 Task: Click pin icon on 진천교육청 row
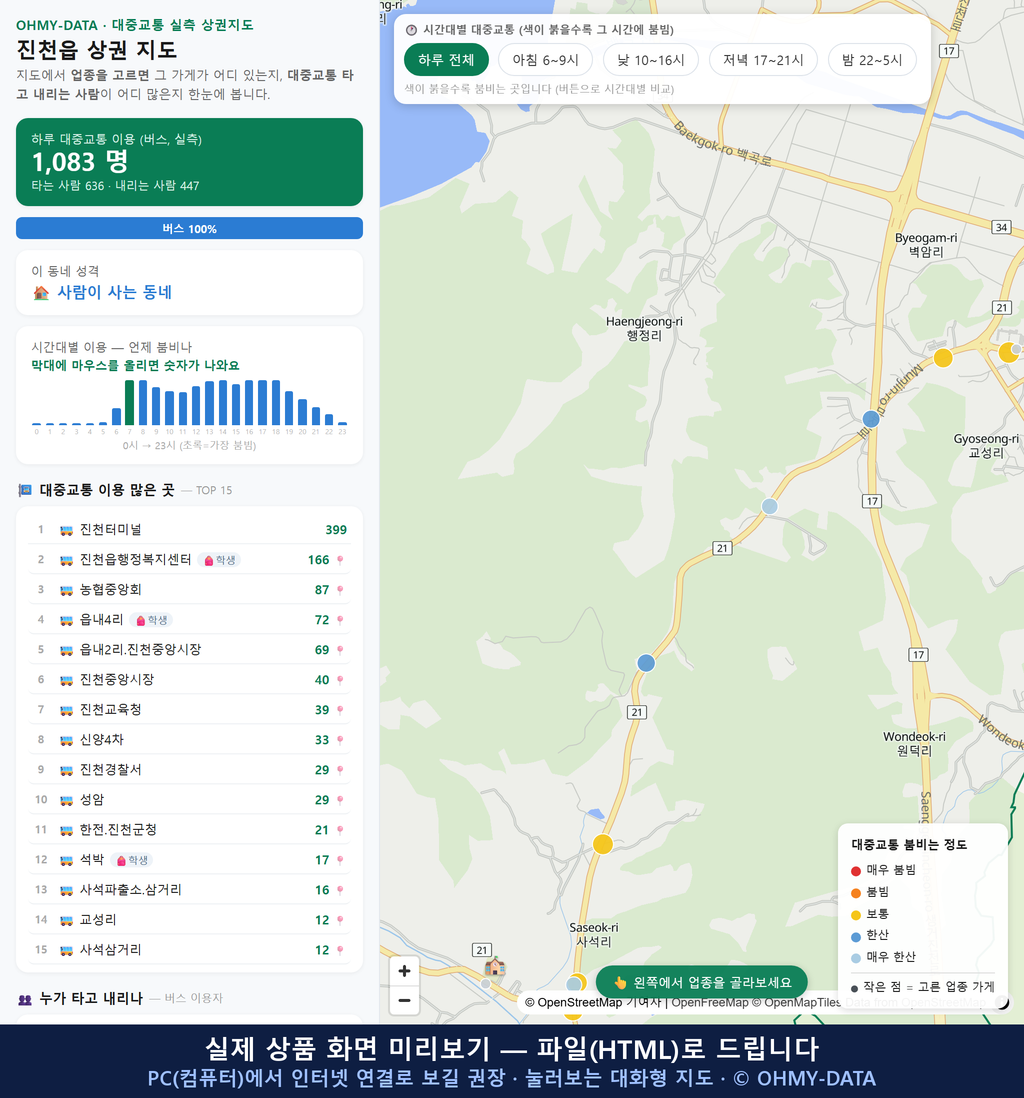[340, 711]
